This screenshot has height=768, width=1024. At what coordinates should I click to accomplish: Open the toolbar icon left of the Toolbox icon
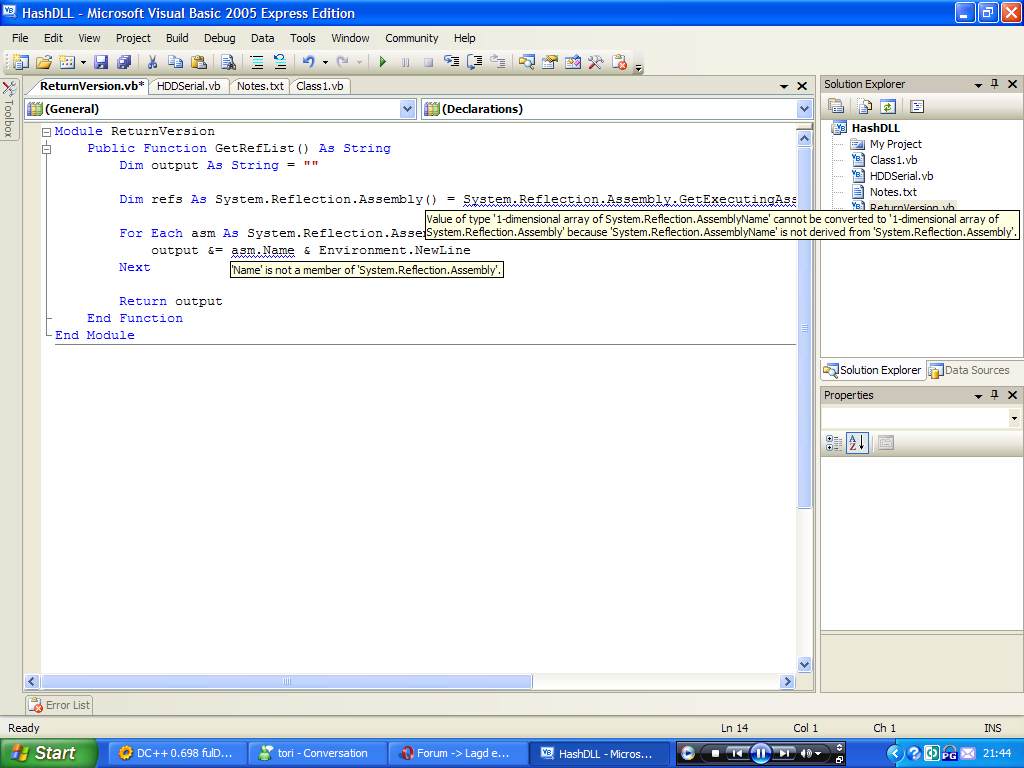573,62
